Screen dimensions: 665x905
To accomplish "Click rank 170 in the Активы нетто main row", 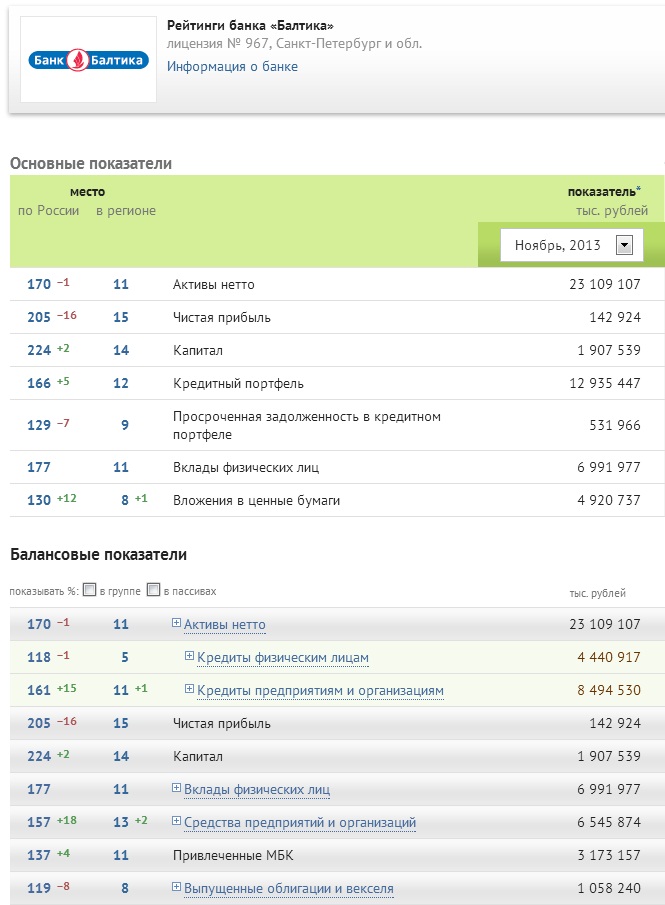I will [x=39, y=285].
